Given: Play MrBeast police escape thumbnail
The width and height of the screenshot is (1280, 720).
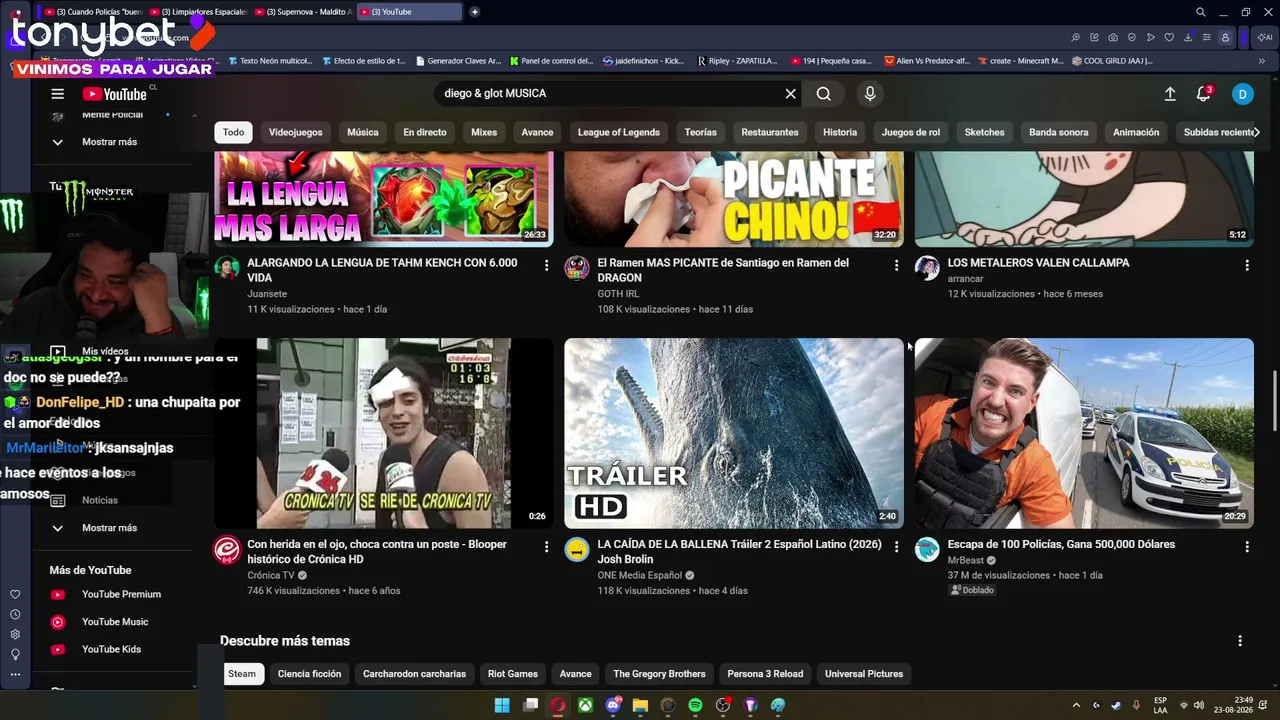Looking at the screenshot, I should coord(1084,433).
